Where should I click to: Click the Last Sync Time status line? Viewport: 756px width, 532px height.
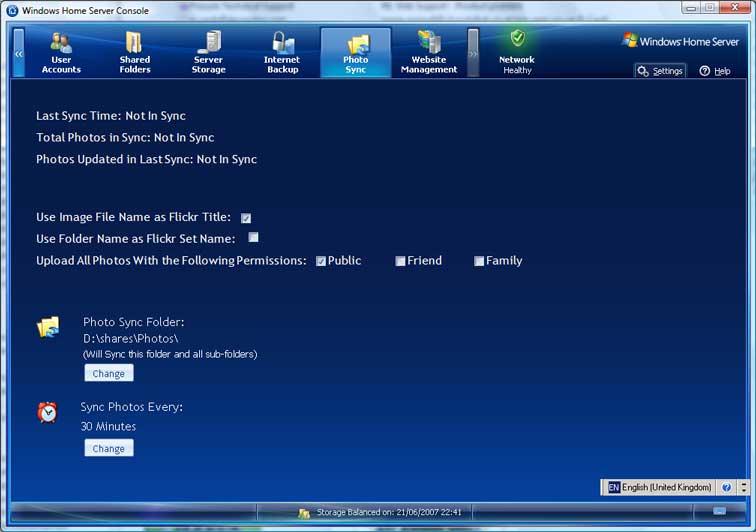coord(111,116)
